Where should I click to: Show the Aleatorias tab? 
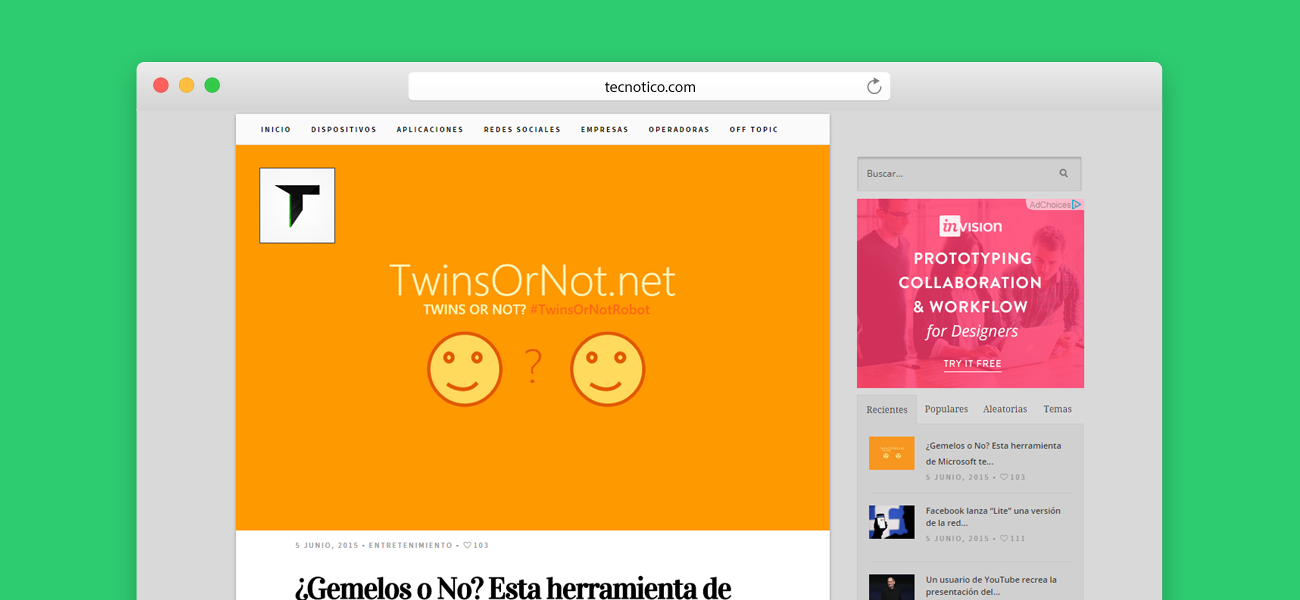click(1005, 409)
